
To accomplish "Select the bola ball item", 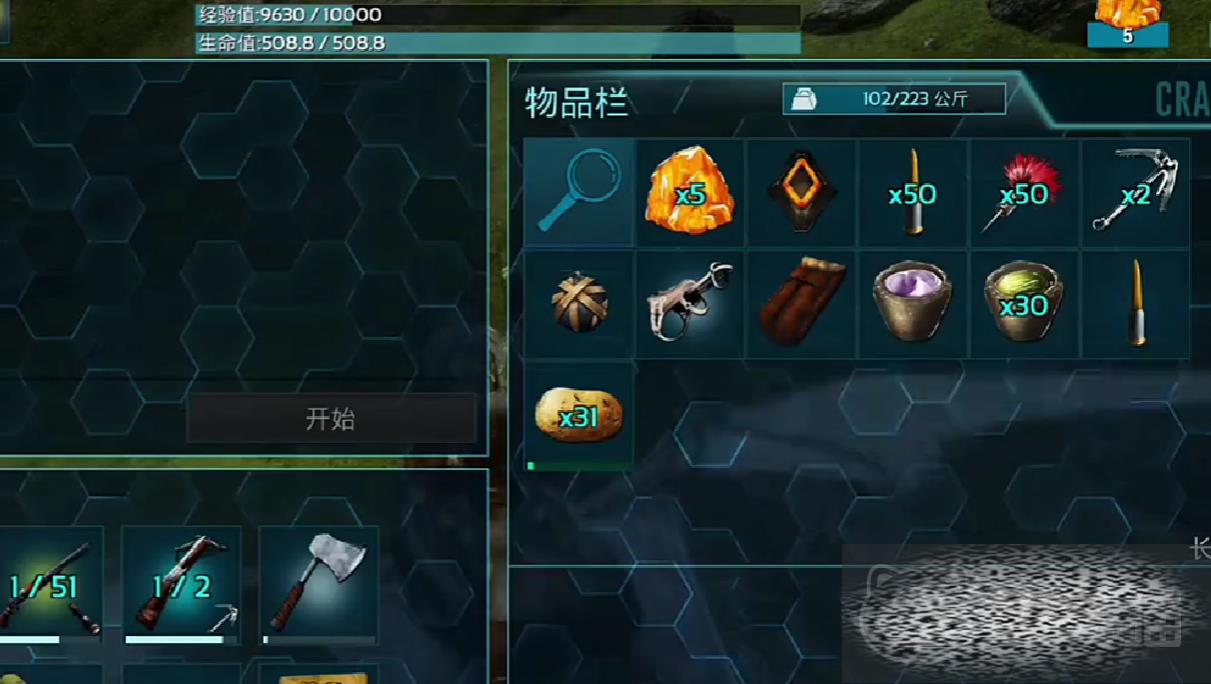I will [579, 304].
